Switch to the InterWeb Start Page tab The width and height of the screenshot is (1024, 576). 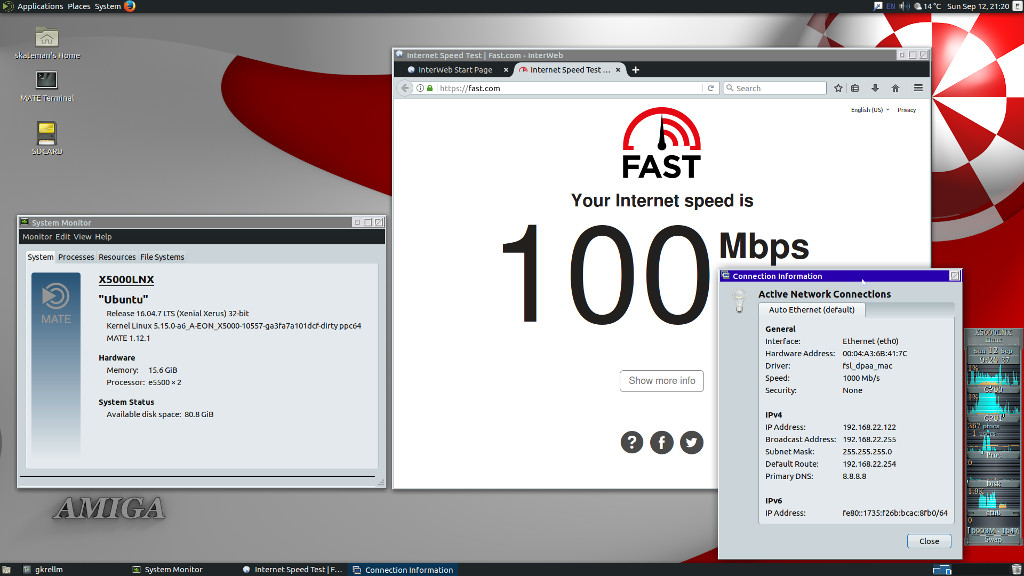[455, 70]
